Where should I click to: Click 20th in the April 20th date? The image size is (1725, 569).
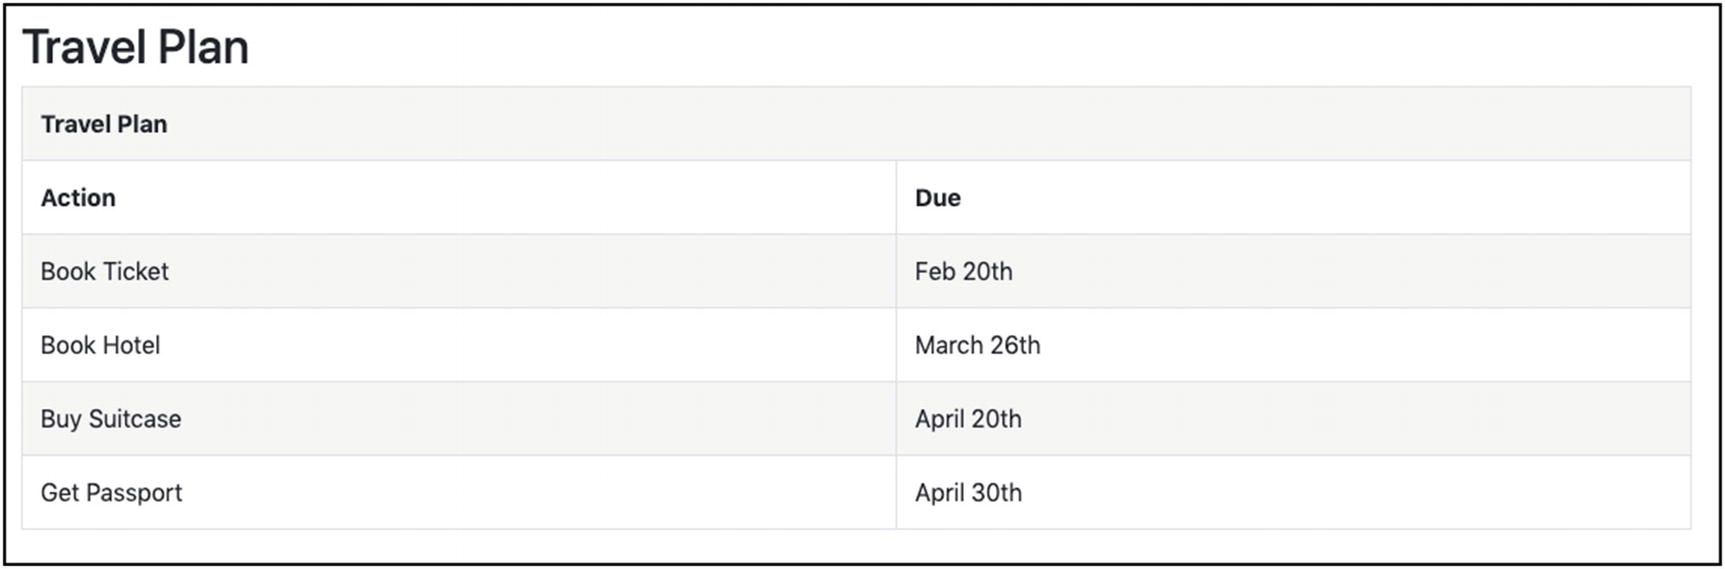996,419
